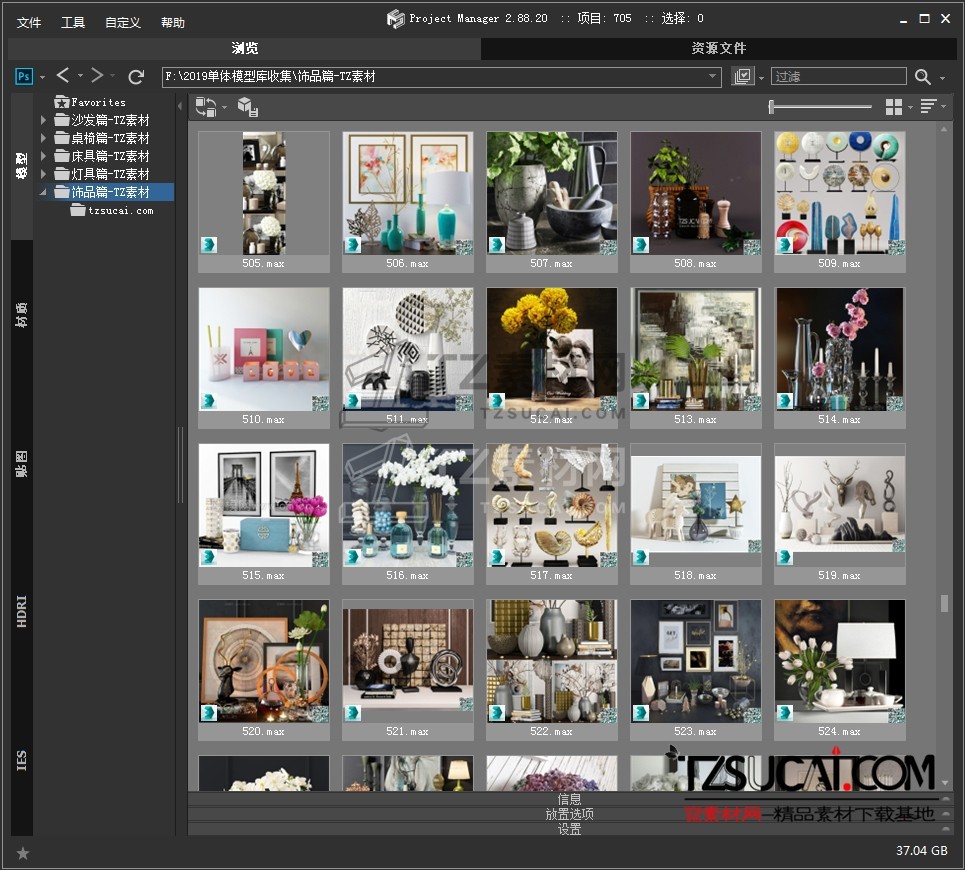Click the search magnifier icon
Screen dimensions: 965x870
pos(923,77)
